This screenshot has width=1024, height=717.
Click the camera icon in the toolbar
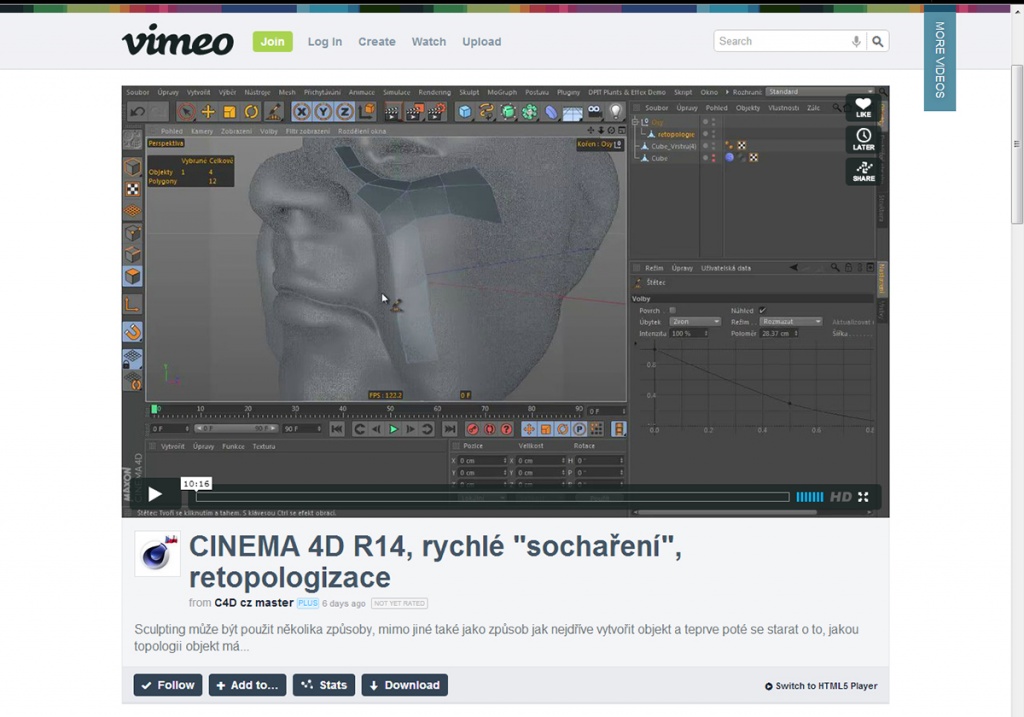tap(594, 111)
